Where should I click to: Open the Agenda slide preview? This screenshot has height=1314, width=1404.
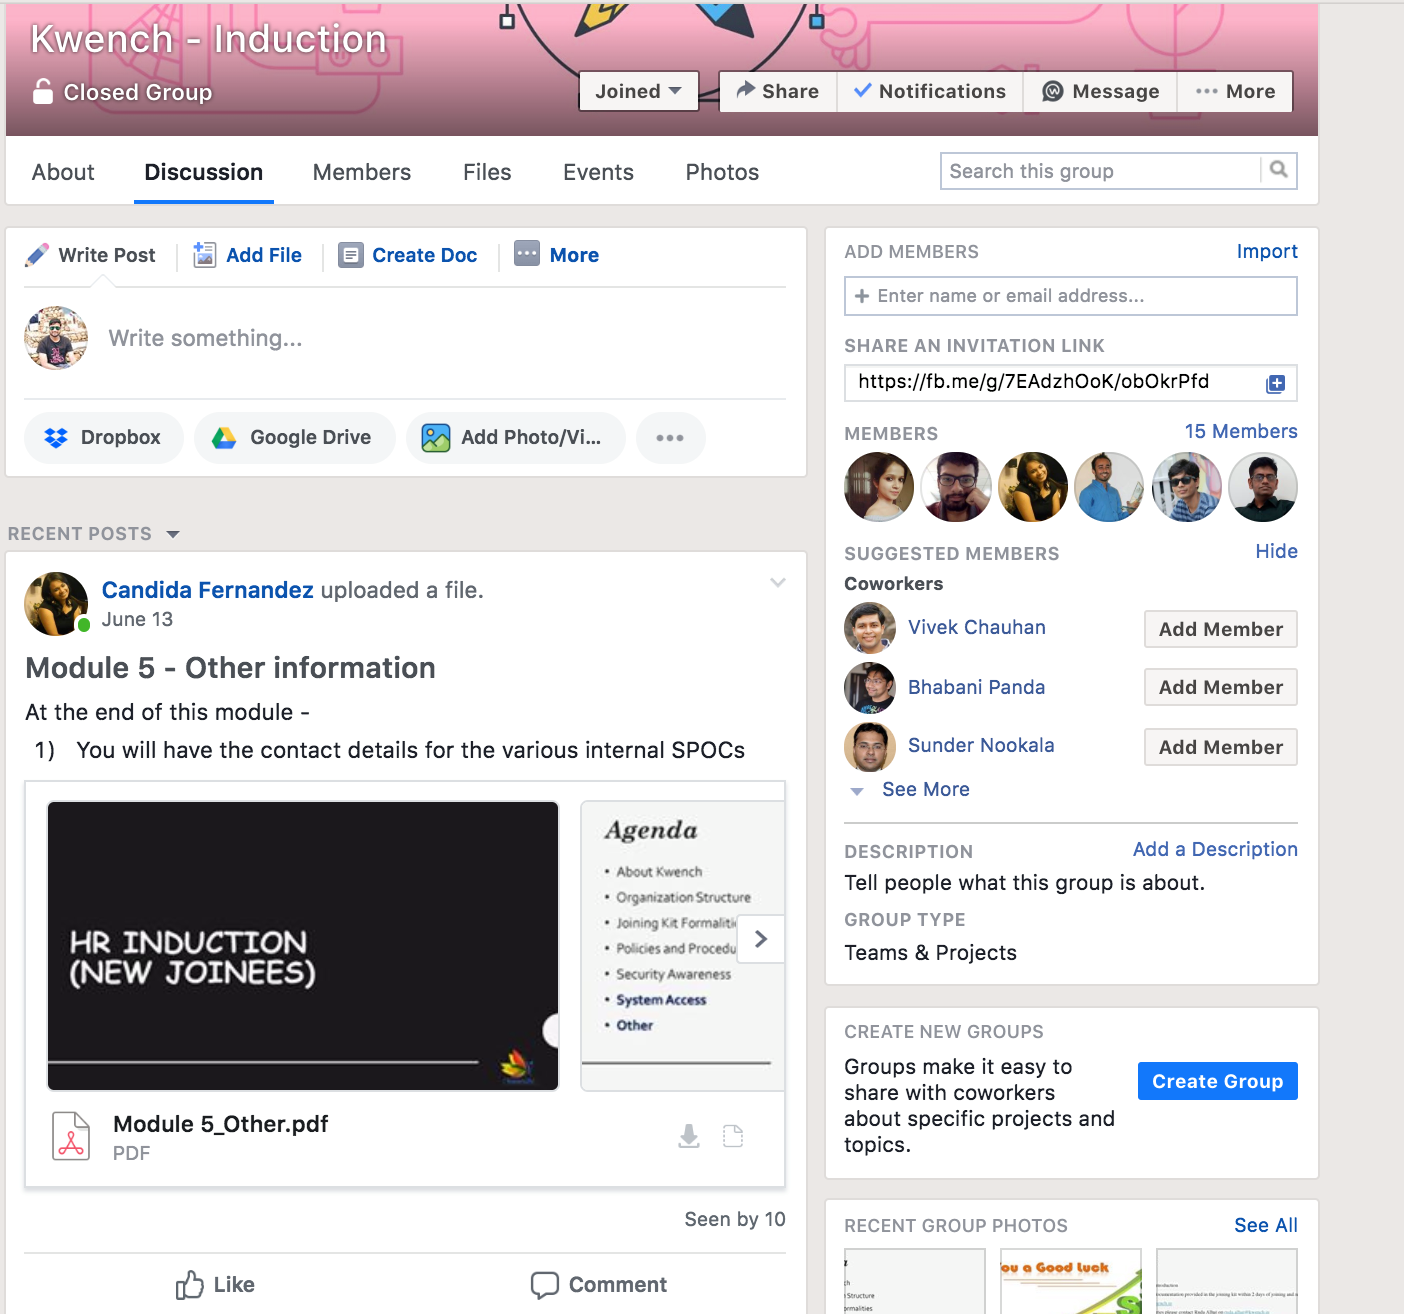pyautogui.click(x=683, y=946)
